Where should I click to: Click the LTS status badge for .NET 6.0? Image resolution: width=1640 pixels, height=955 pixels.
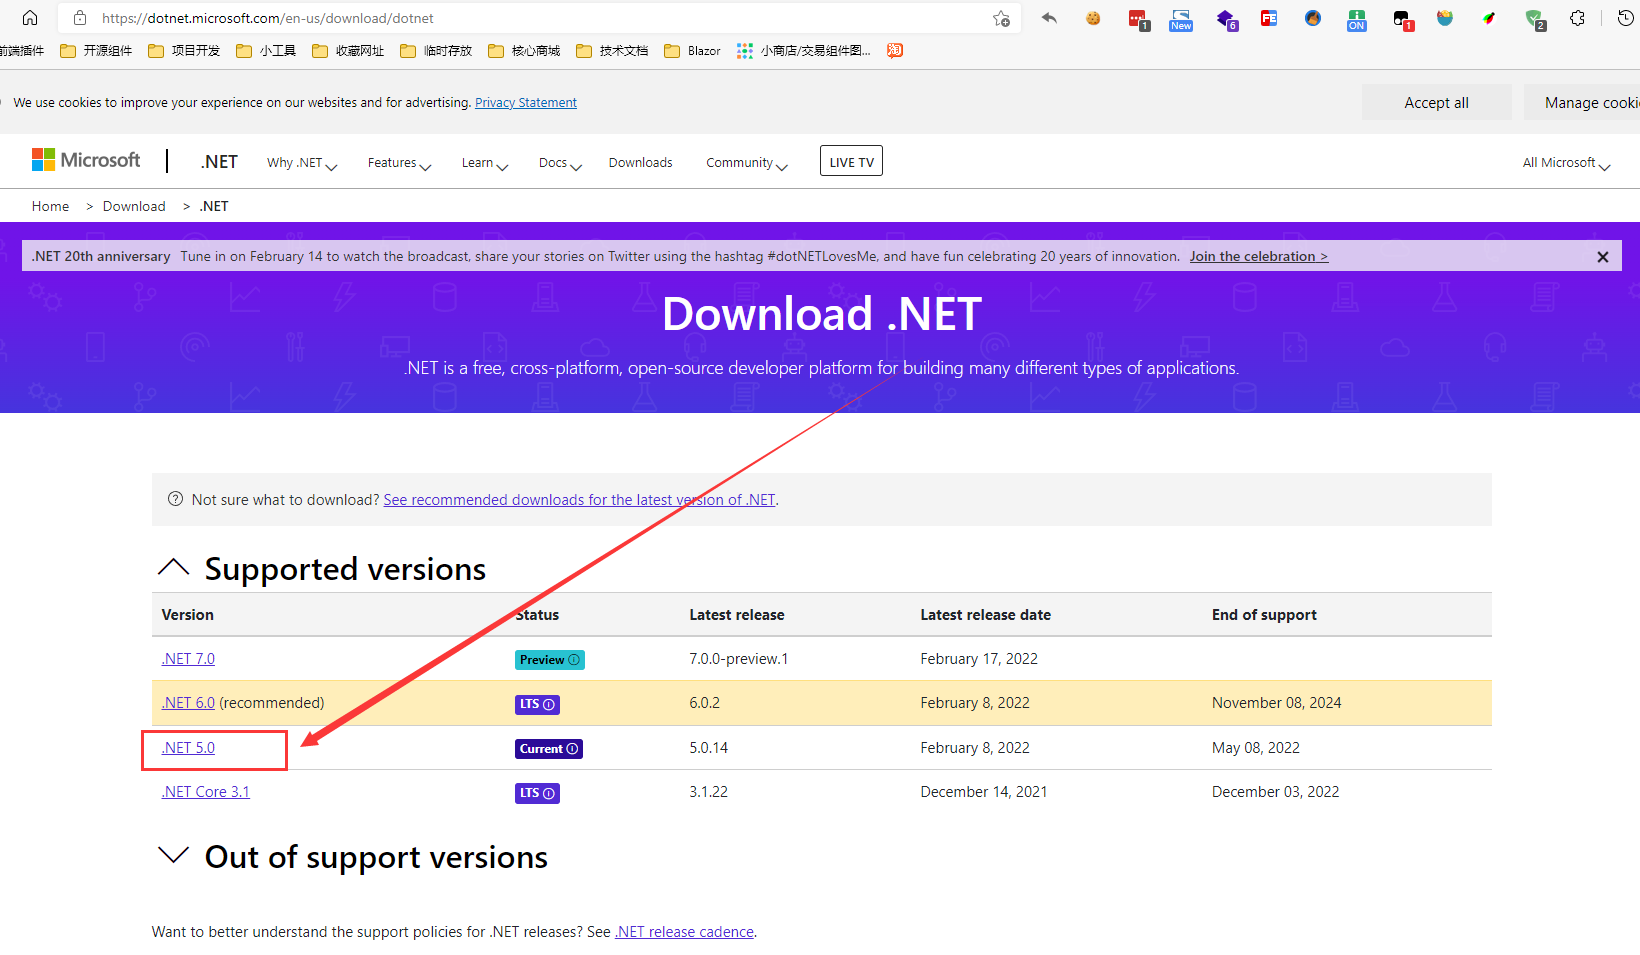tap(537, 704)
